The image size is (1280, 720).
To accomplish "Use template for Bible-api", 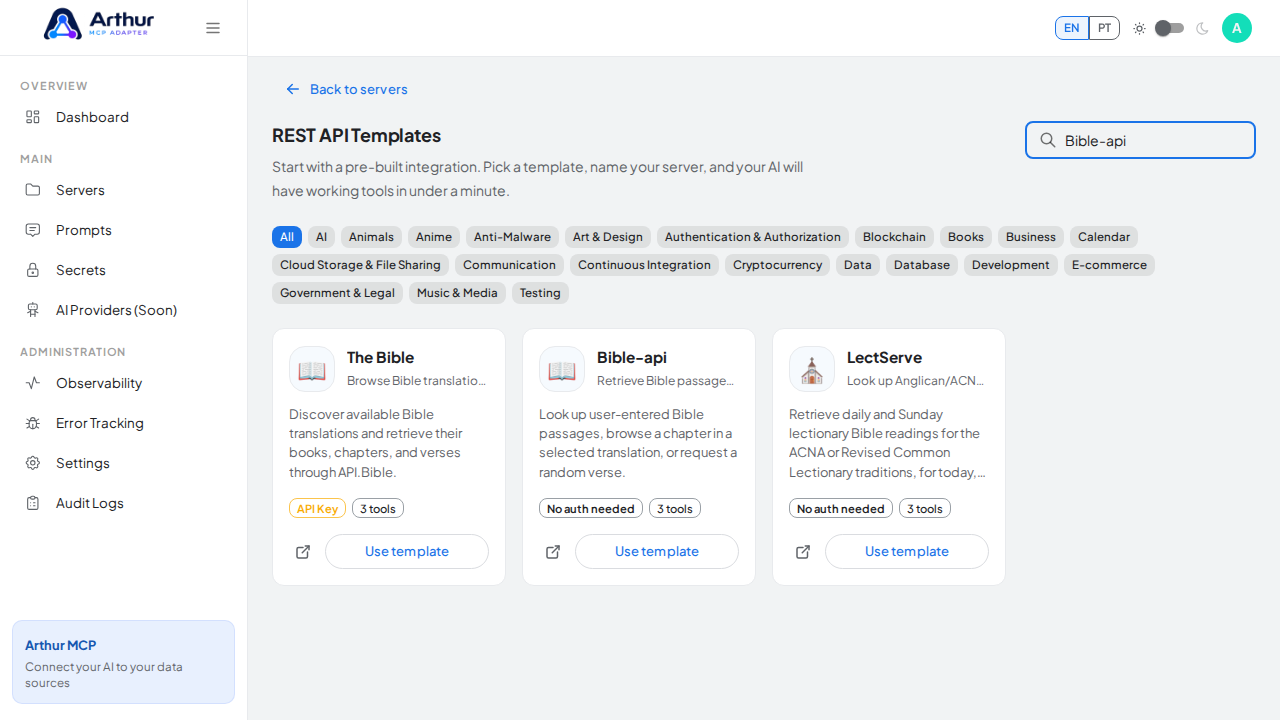I will pyautogui.click(x=657, y=552).
